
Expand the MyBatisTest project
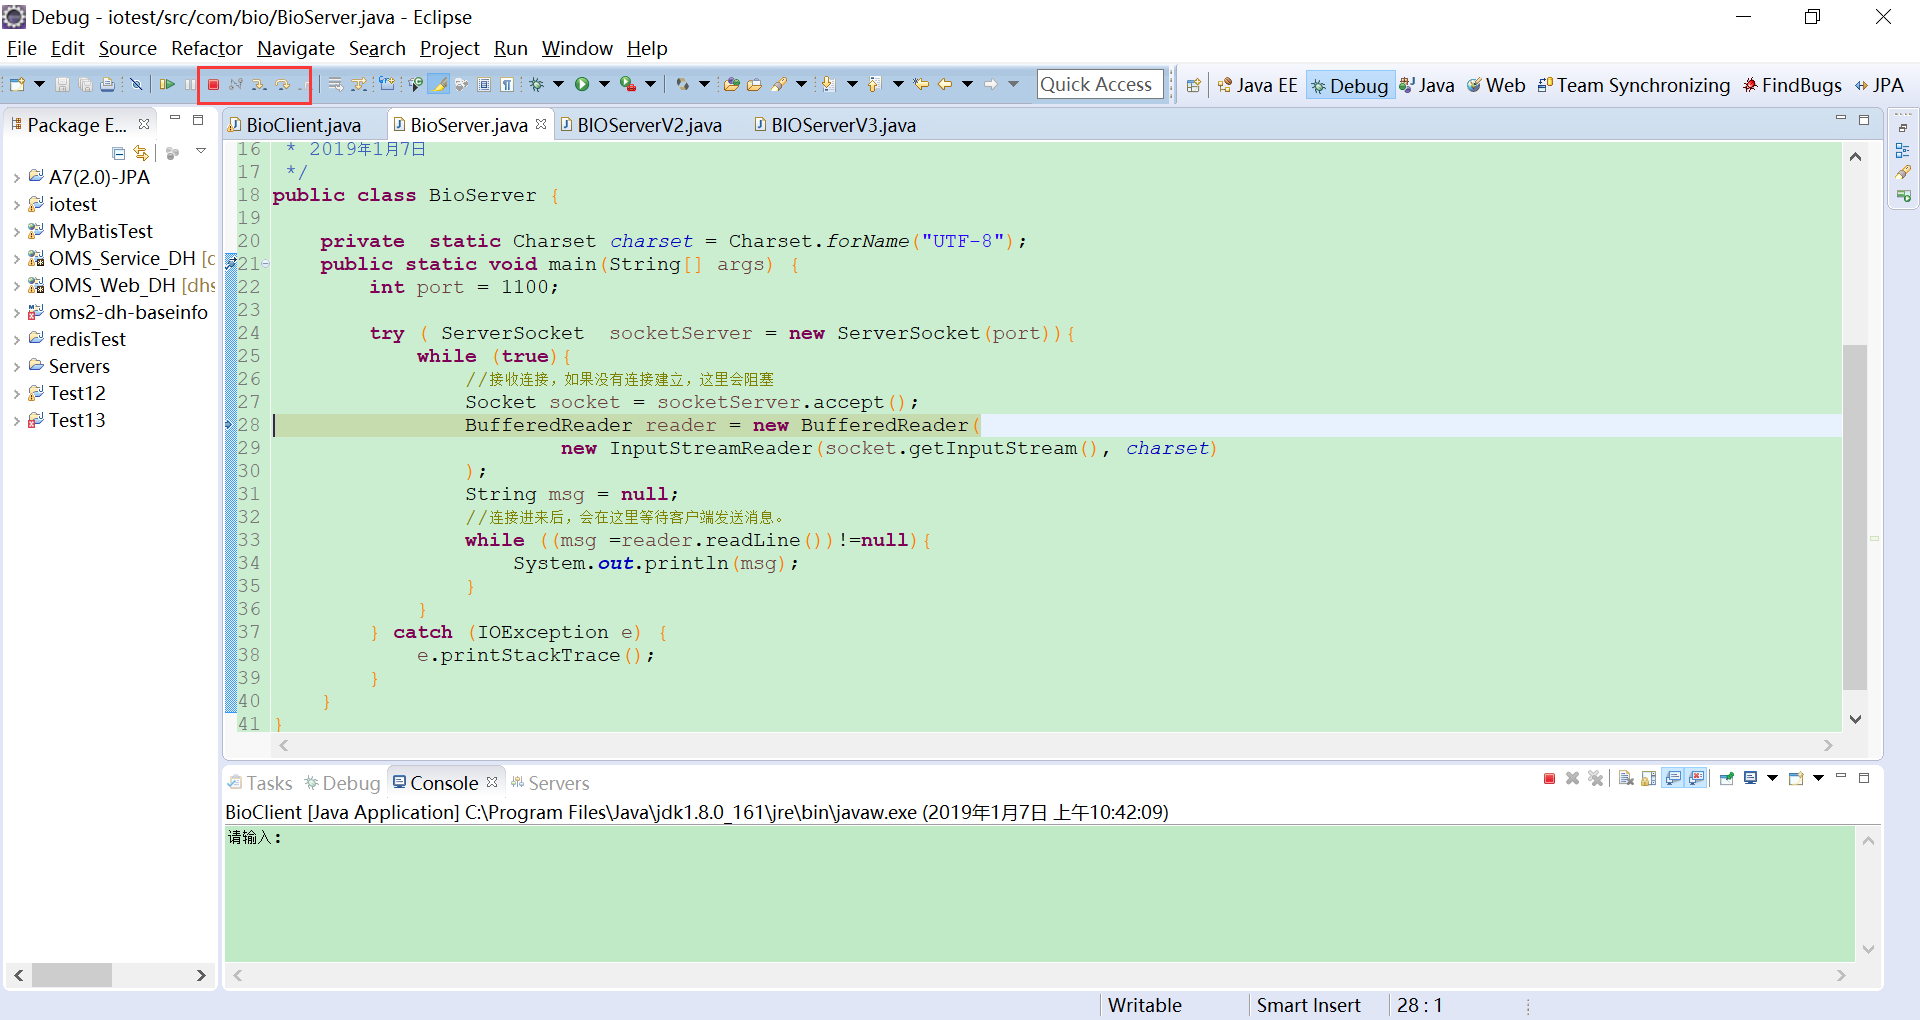pyautogui.click(x=17, y=232)
